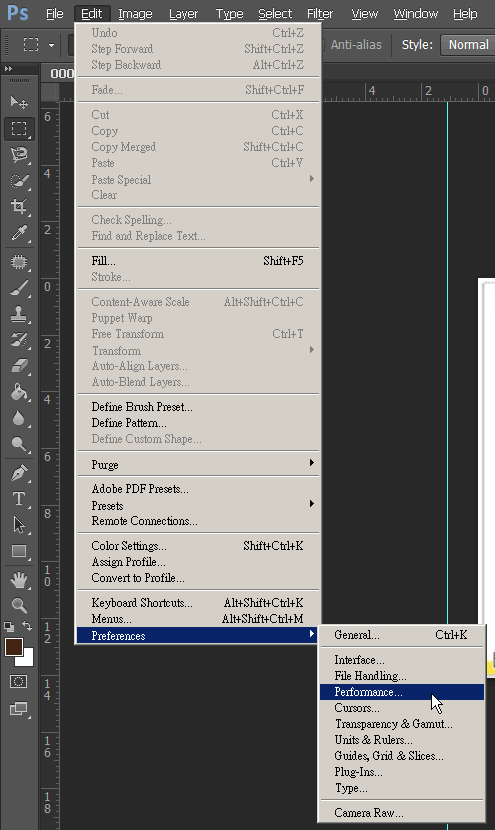The image size is (495, 830).
Task: Expand the tools panel with double arrows
Action: click(x=8, y=68)
